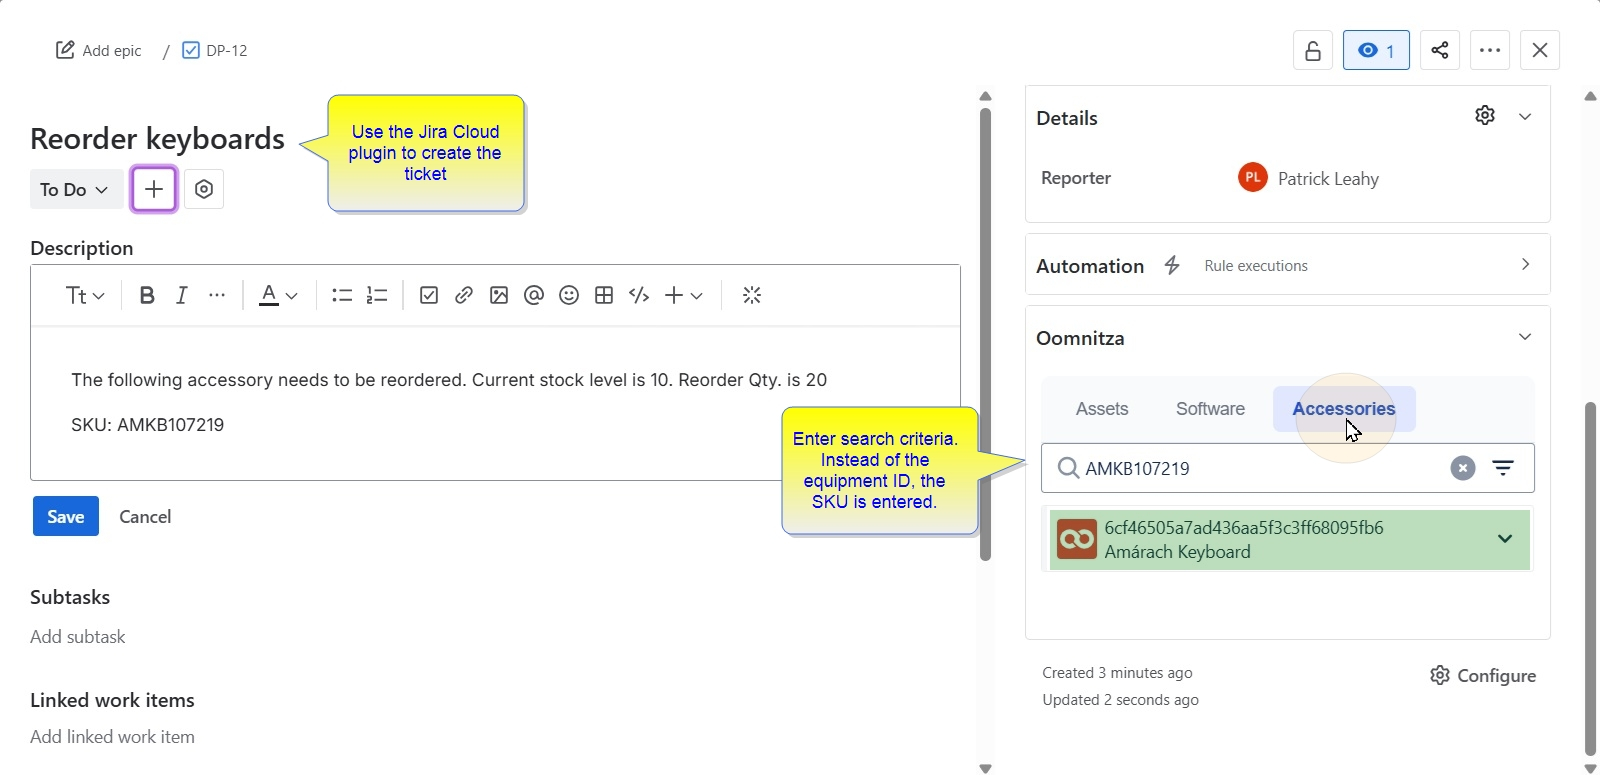Screen dimensions: 1600x775
Task: Expand Automation rule executions
Action: pyautogui.click(x=1525, y=265)
